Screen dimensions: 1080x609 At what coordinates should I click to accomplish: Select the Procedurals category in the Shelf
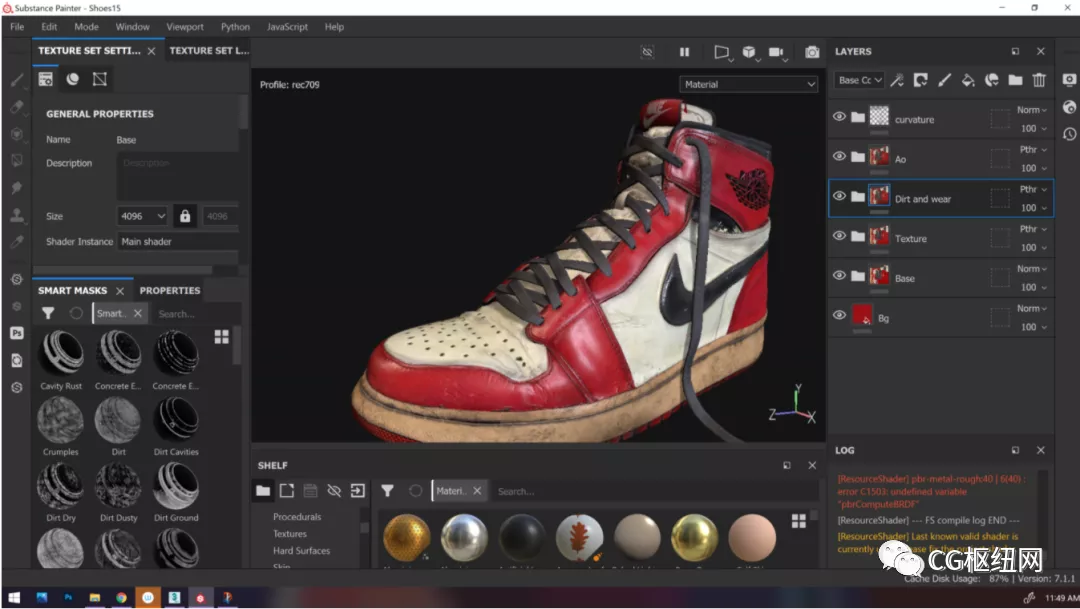coord(297,517)
